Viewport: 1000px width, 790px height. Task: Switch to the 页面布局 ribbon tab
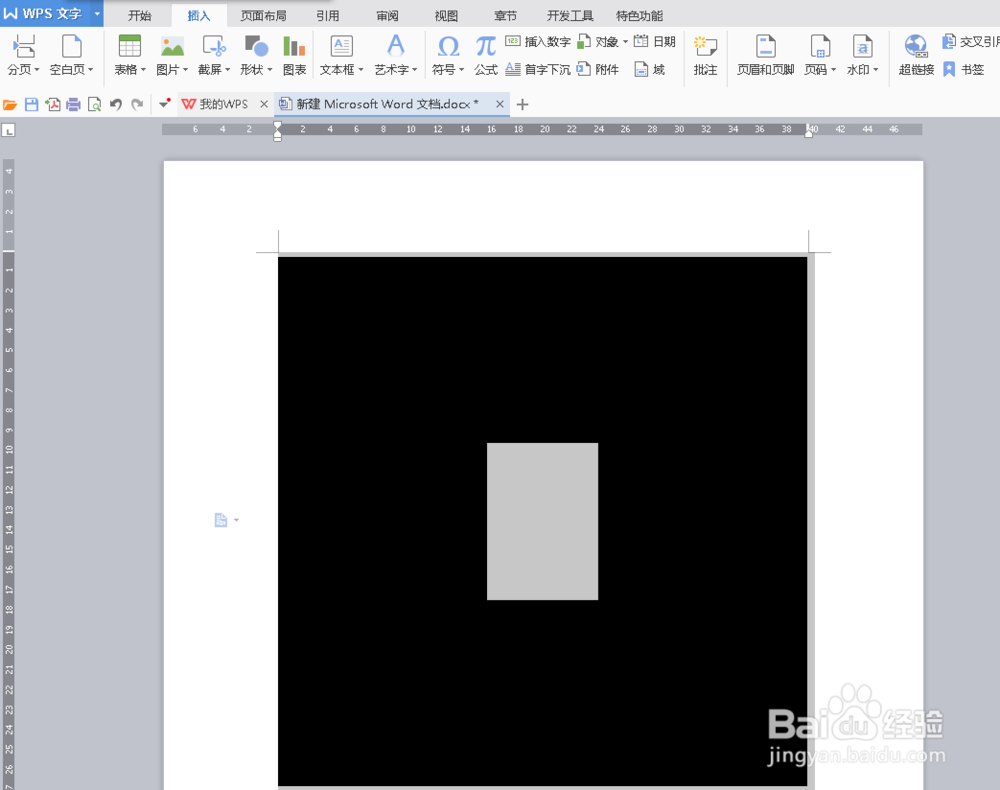coord(263,15)
